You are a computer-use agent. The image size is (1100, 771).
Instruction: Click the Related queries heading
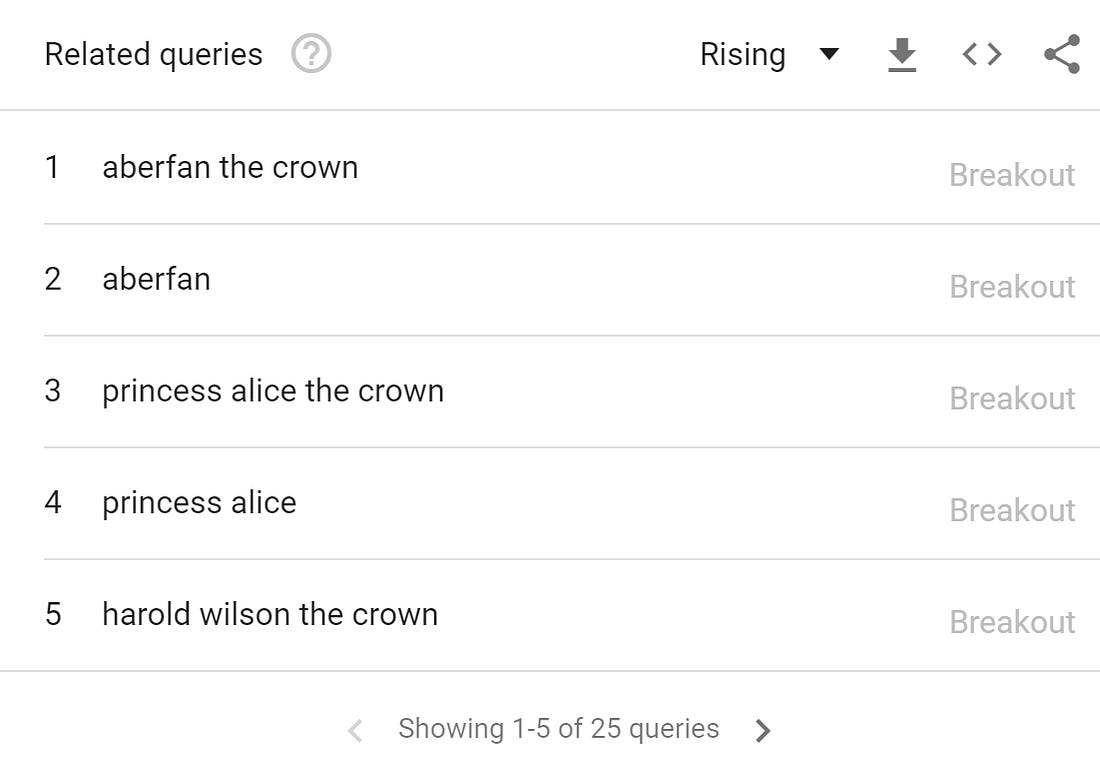coord(154,55)
